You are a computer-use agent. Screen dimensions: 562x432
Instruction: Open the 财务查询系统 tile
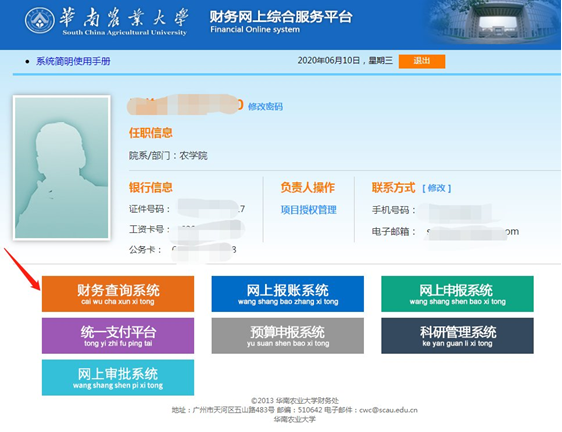(118, 294)
